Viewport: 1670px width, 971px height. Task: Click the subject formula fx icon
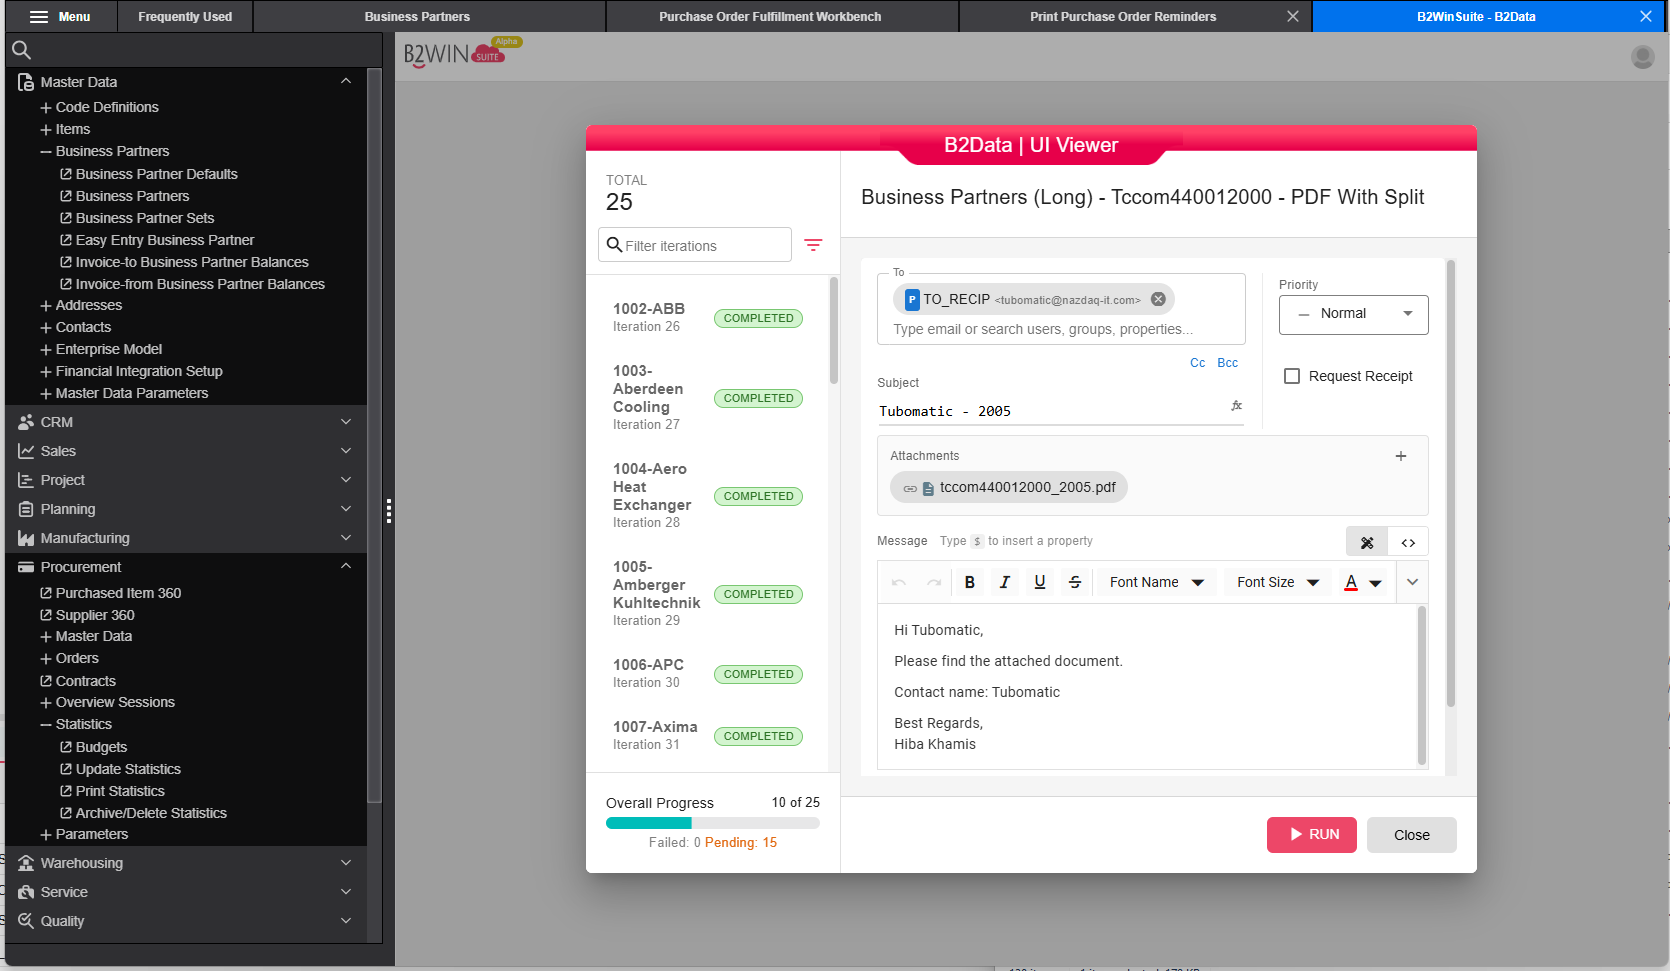pos(1236,406)
